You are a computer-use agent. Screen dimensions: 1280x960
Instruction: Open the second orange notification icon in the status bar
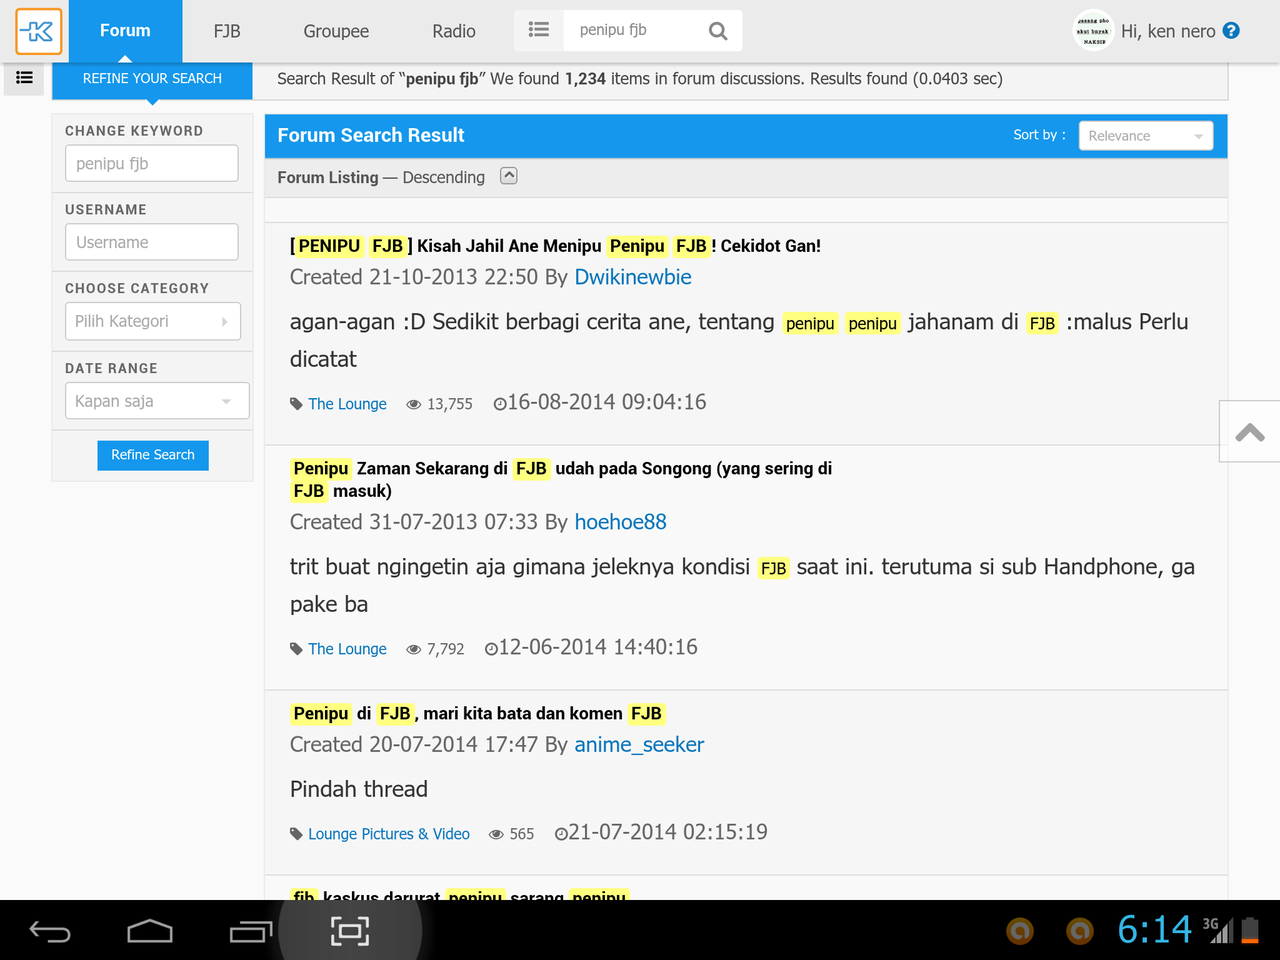[x=1080, y=931]
